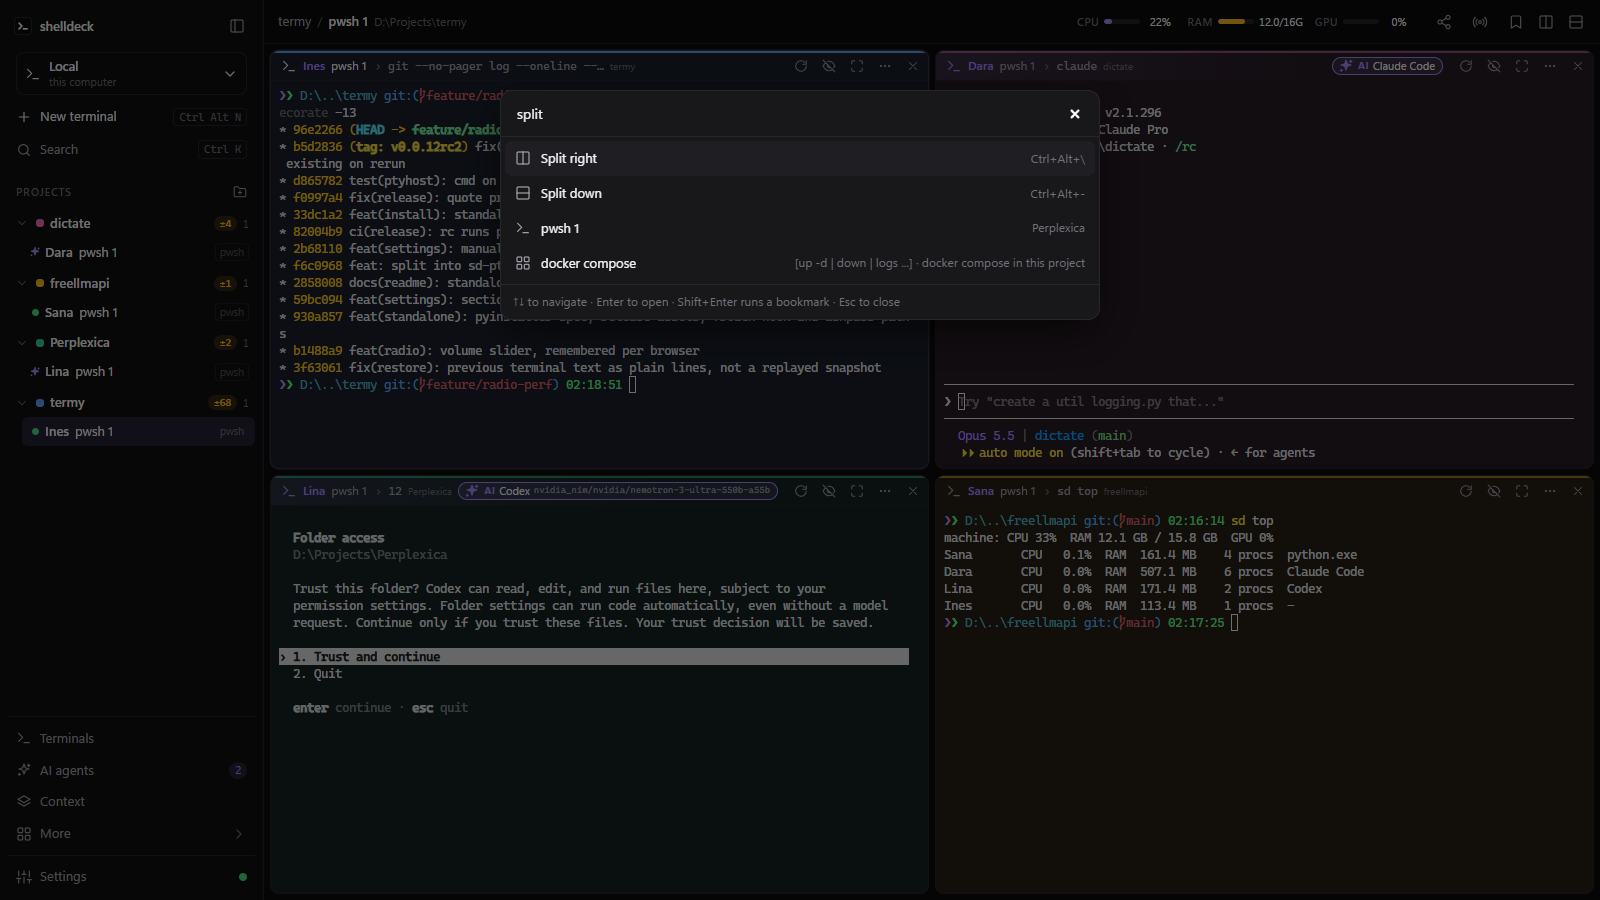1600x900 pixels.
Task: Collapse the freellmapi project
Action: pos(22,283)
